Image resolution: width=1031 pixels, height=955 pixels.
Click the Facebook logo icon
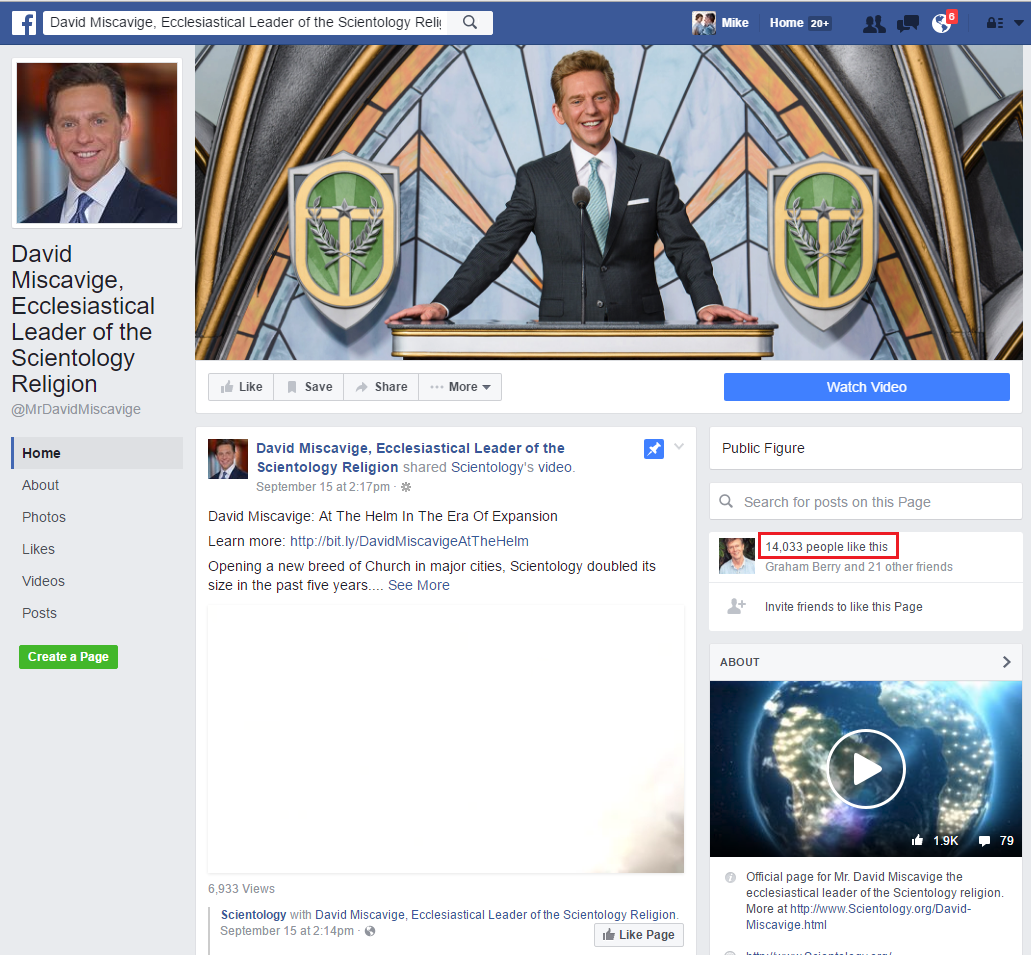tap(24, 23)
